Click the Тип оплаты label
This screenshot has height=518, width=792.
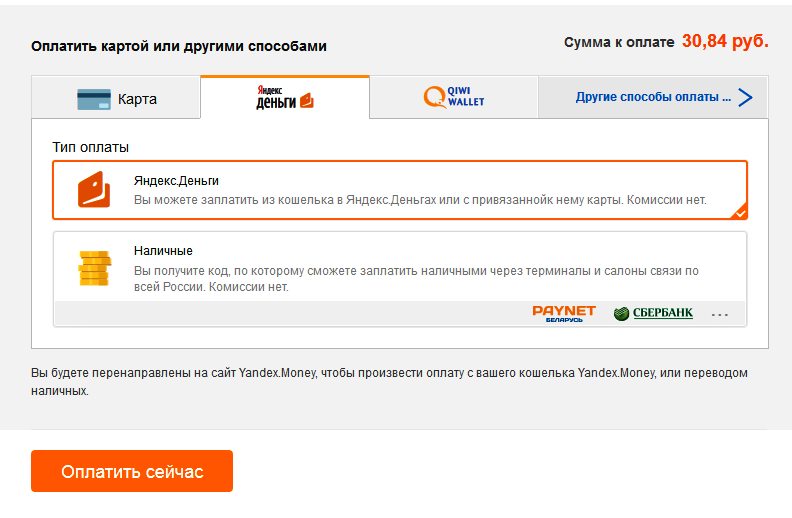coord(90,147)
